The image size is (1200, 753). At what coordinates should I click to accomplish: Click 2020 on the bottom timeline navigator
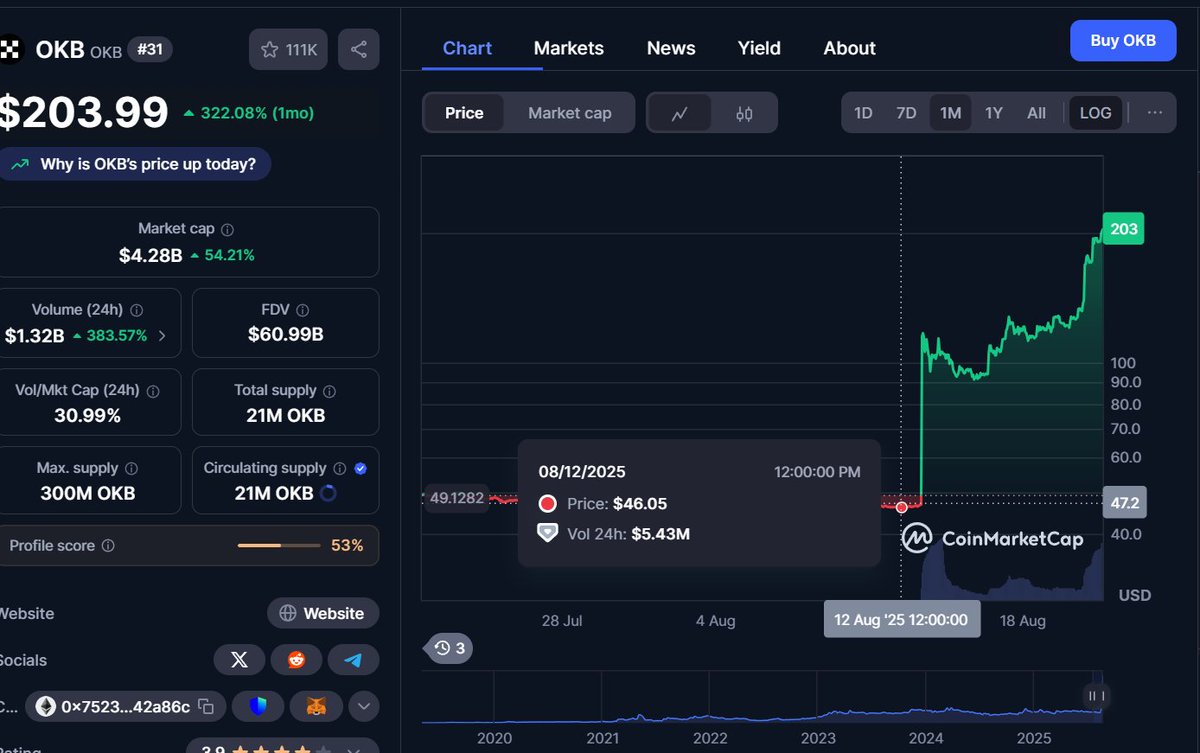pyautogui.click(x=494, y=738)
